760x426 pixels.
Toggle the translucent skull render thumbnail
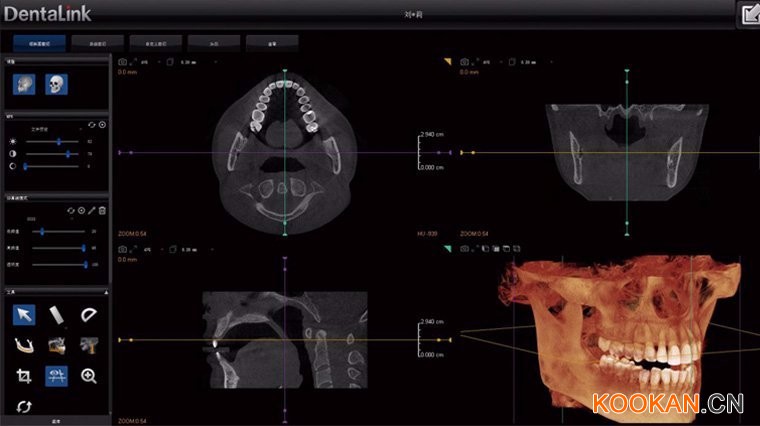click(x=24, y=84)
